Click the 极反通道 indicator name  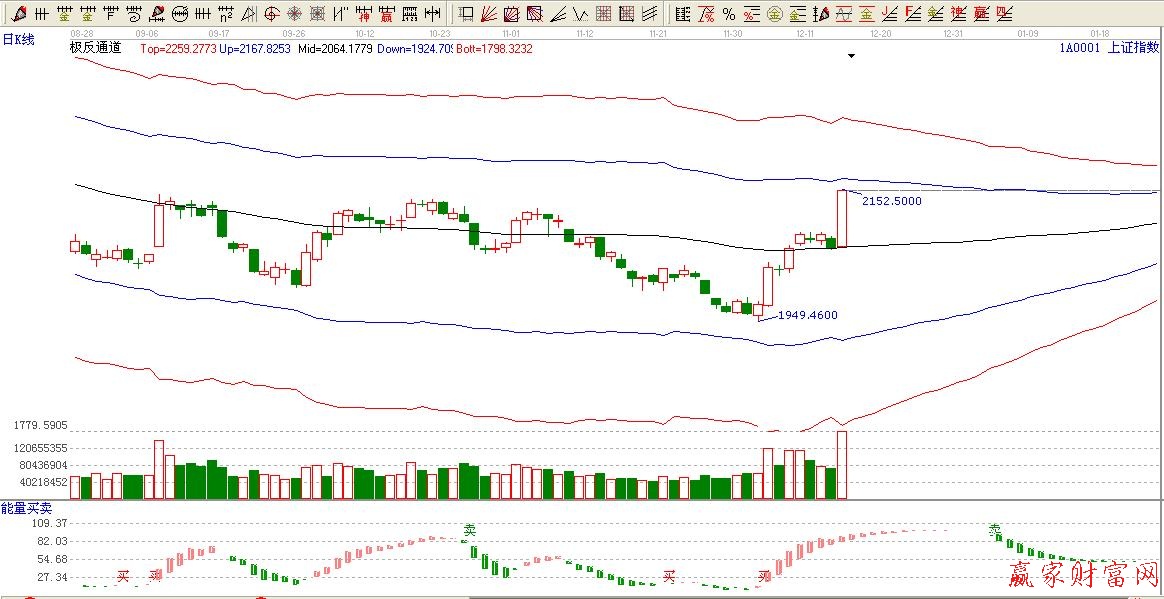click(x=95, y=48)
